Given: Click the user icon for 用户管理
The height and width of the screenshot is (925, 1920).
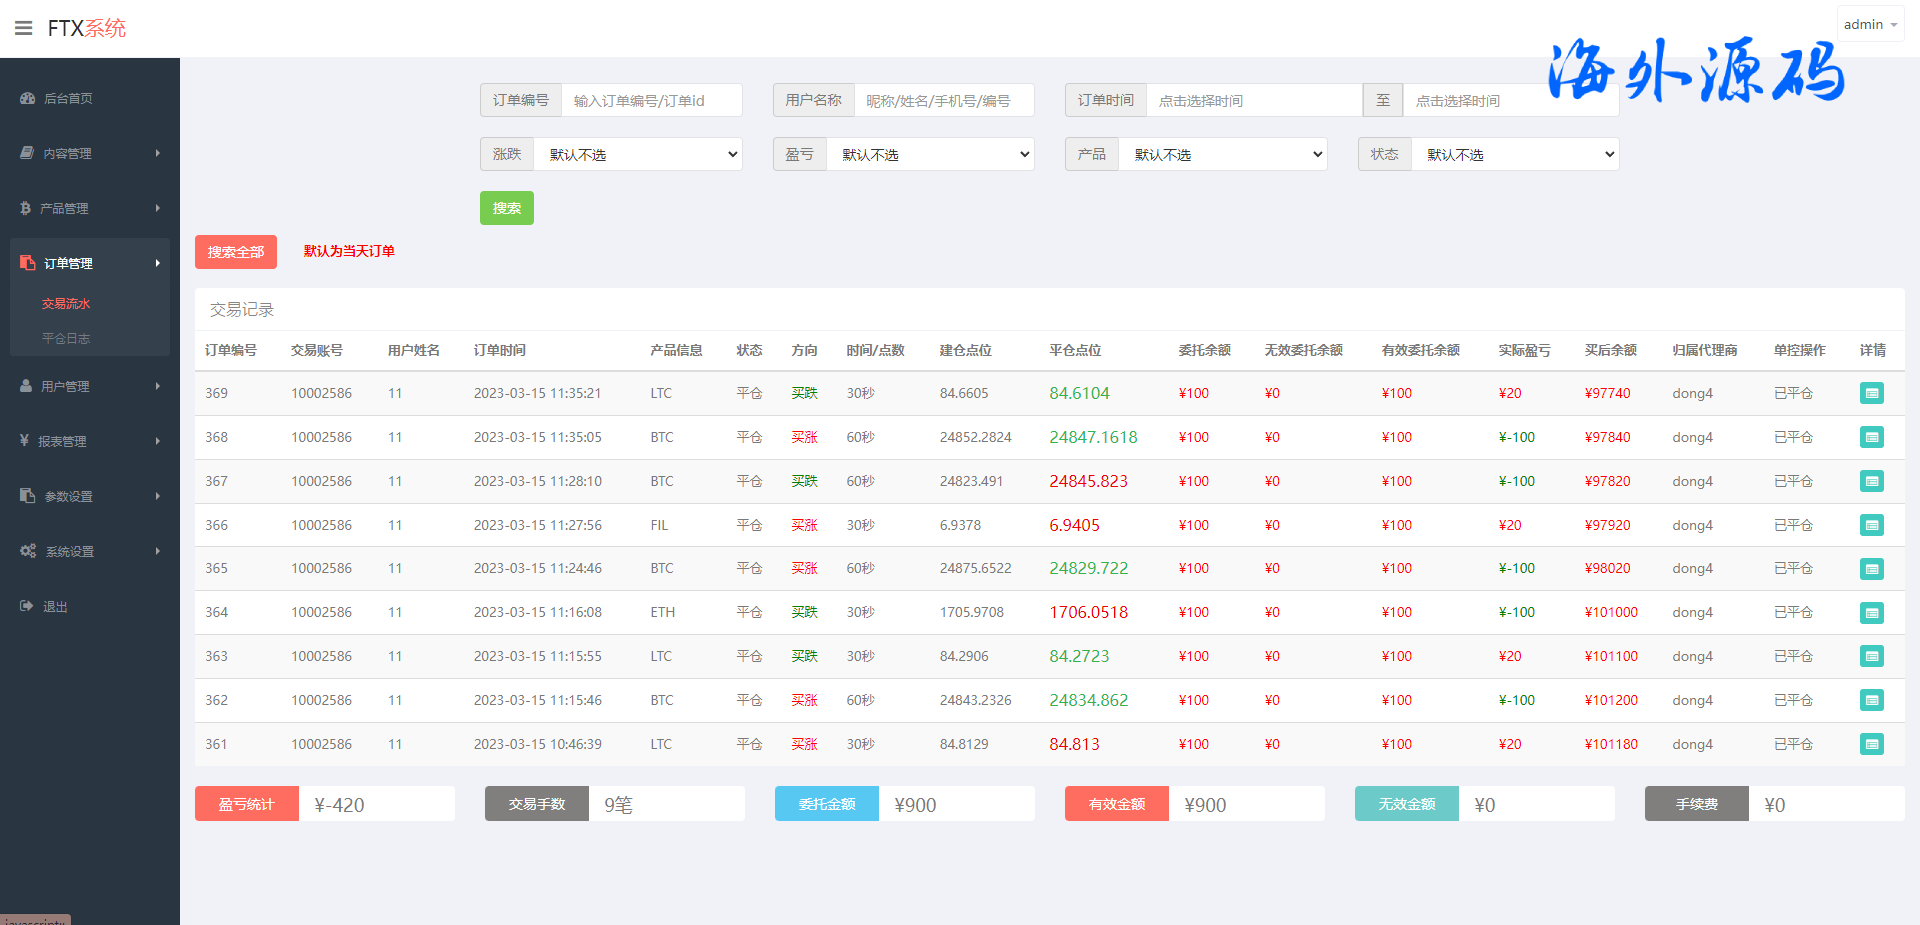Looking at the screenshot, I should pyautogui.click(x=26, y=386).
